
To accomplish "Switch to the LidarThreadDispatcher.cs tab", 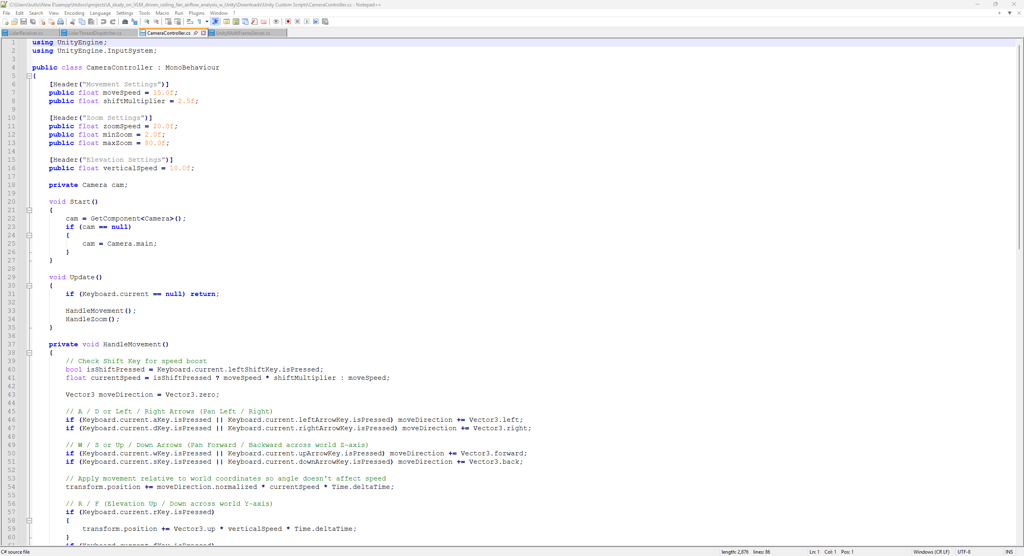I will coord(99,33).
